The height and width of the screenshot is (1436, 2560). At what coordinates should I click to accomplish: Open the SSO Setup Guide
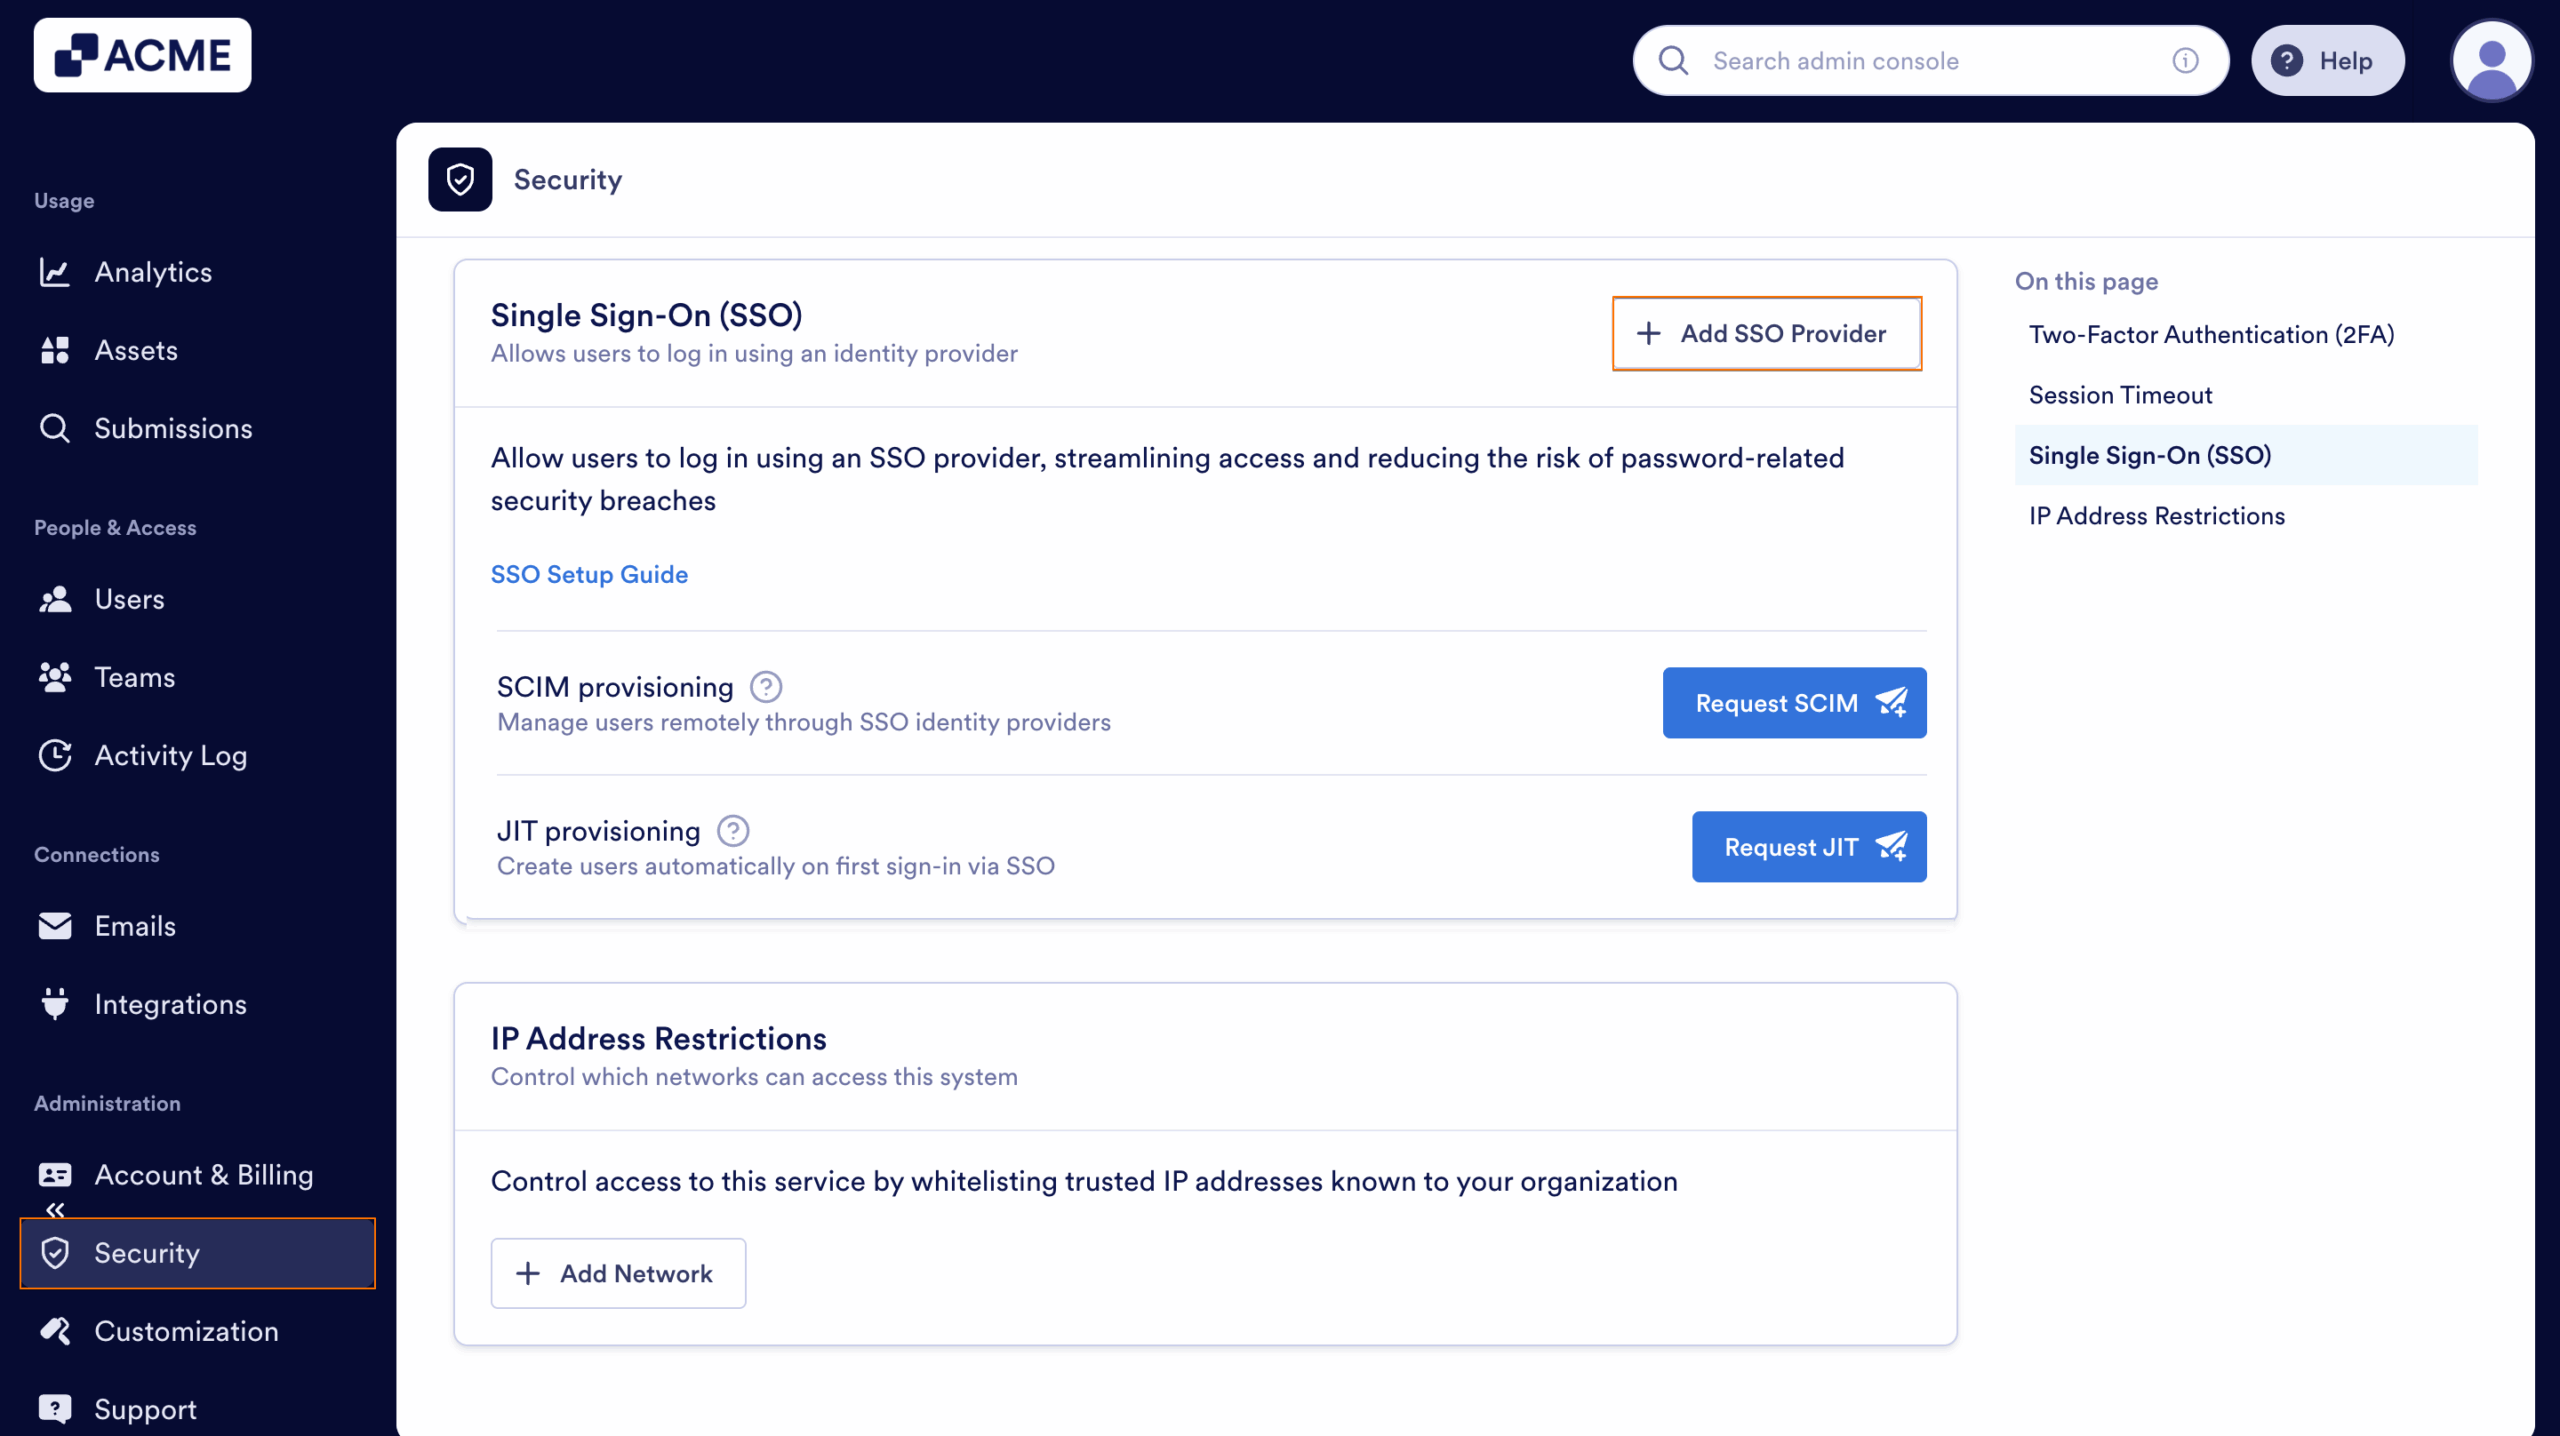(589, 574)
